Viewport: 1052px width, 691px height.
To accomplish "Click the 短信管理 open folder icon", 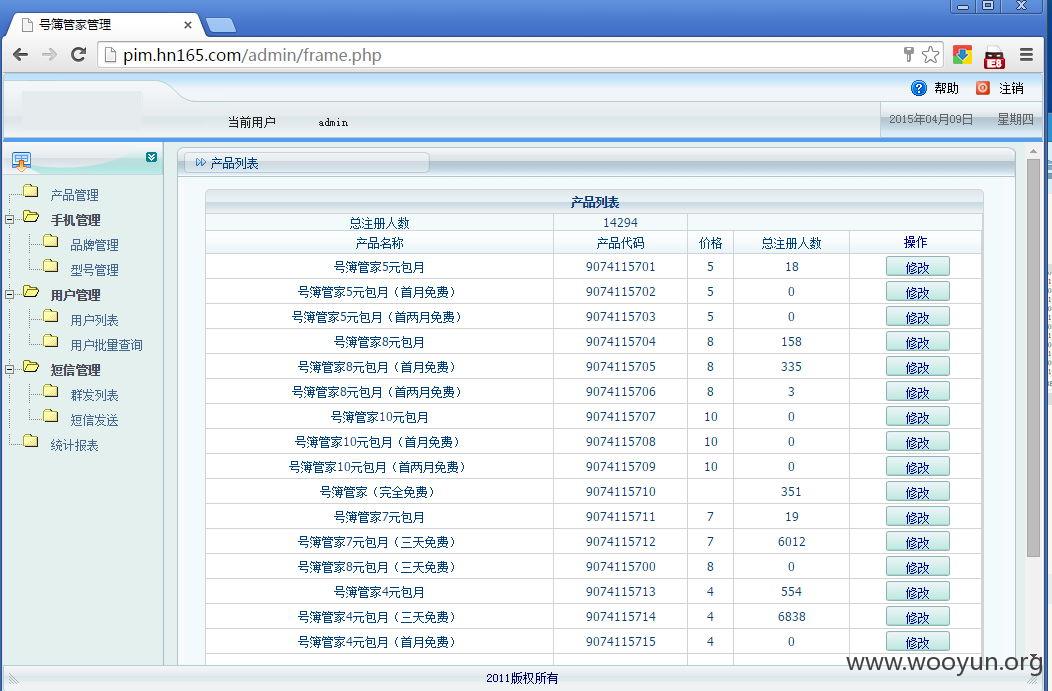I will [31, 367].
